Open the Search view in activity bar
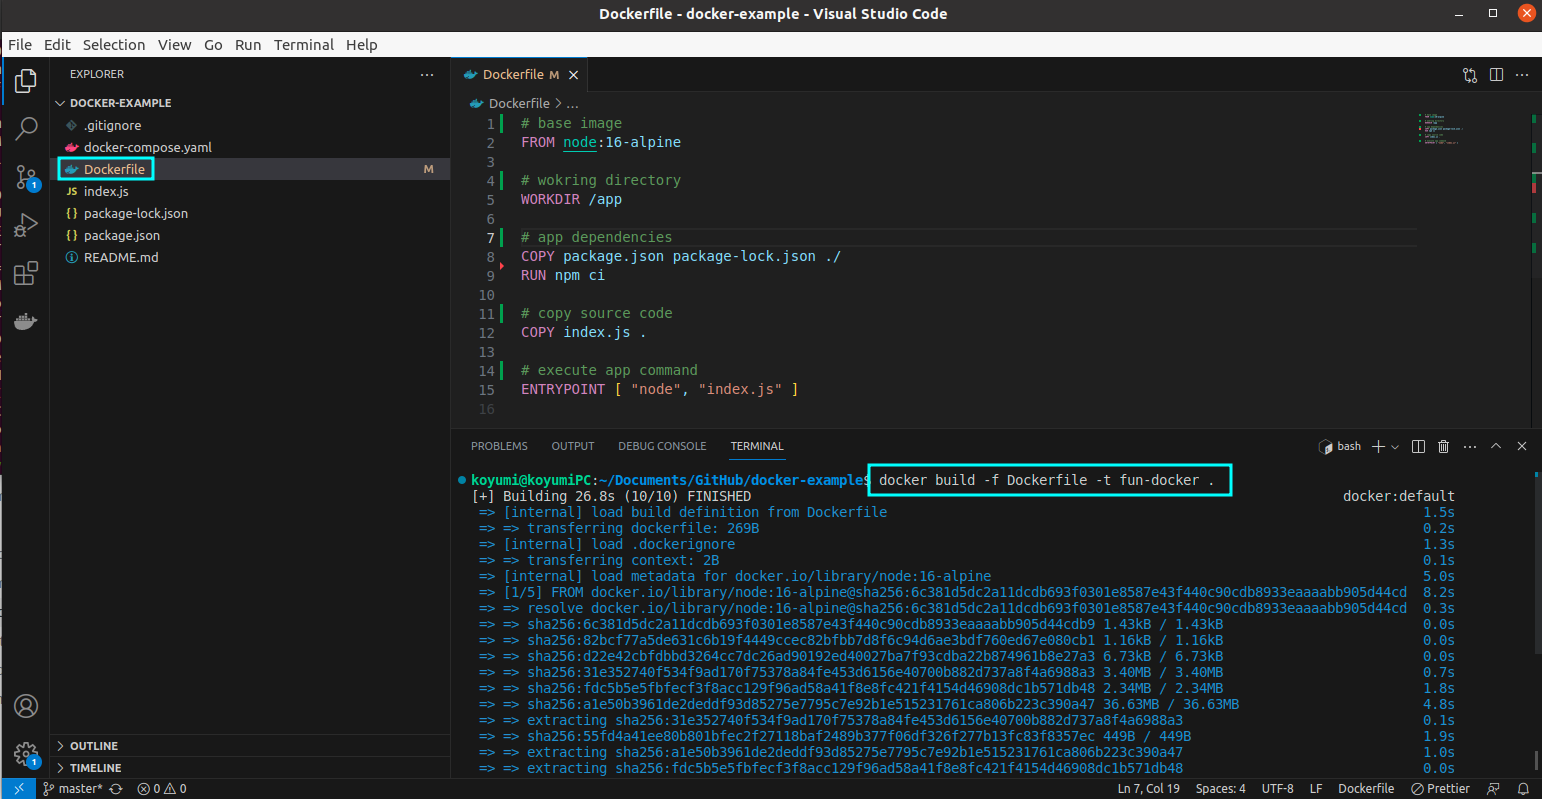The width and height of the screenshot is (1542, 799). click(x=26, y=128)
